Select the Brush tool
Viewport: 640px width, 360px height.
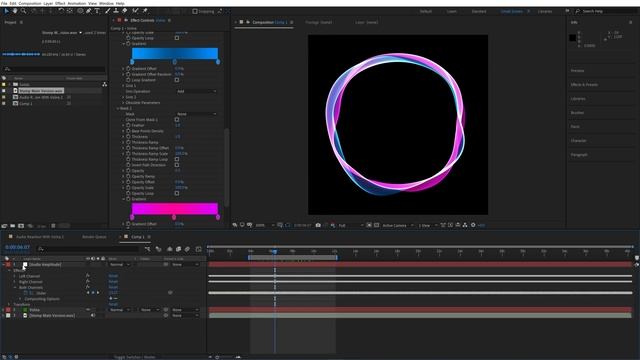pos(108,11)
